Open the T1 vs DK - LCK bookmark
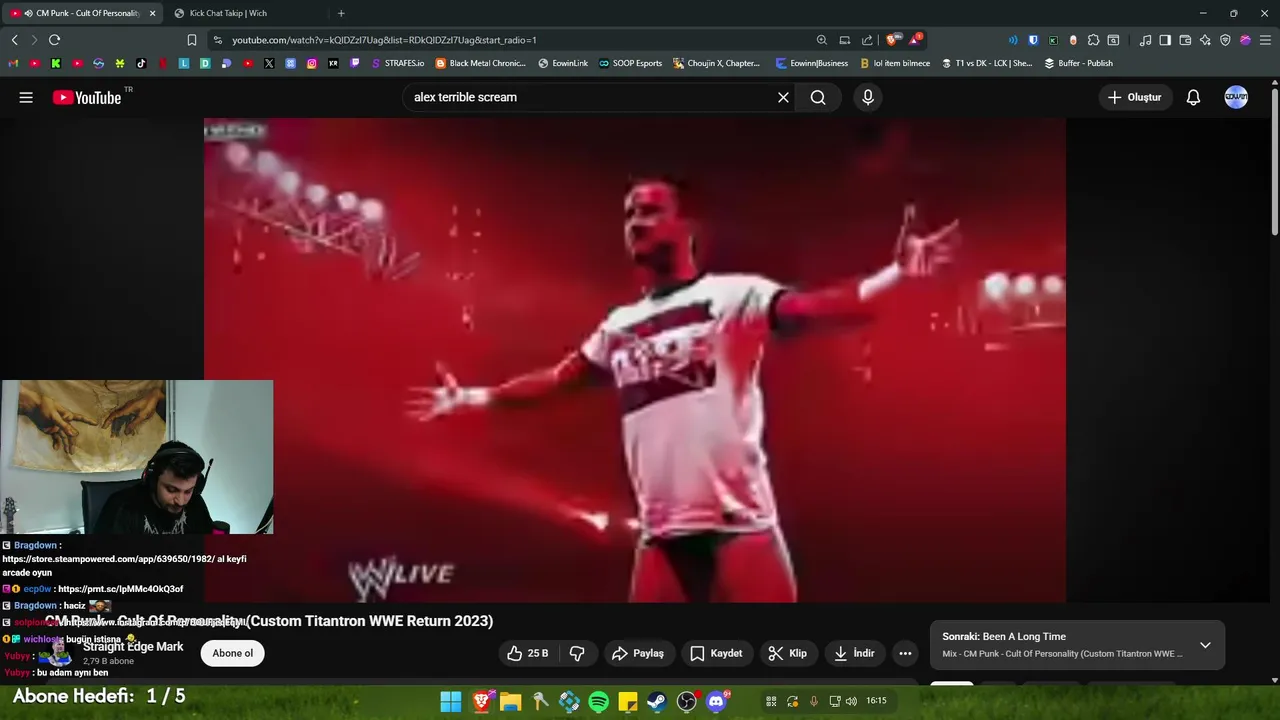The image size is (1280, 720). [x=987, y=63]
